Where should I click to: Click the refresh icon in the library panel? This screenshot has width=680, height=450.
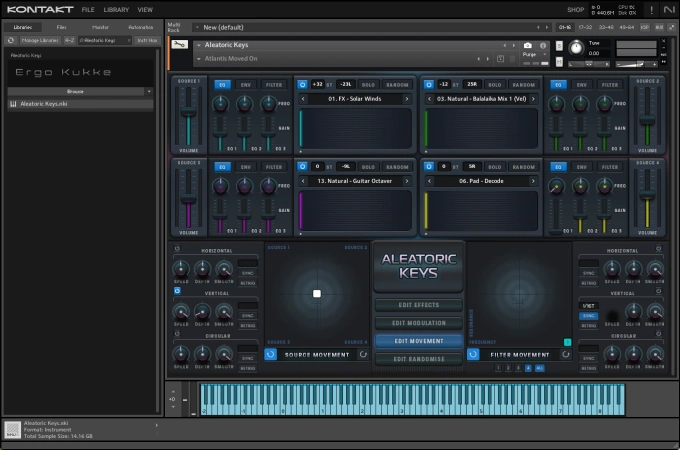10,40
